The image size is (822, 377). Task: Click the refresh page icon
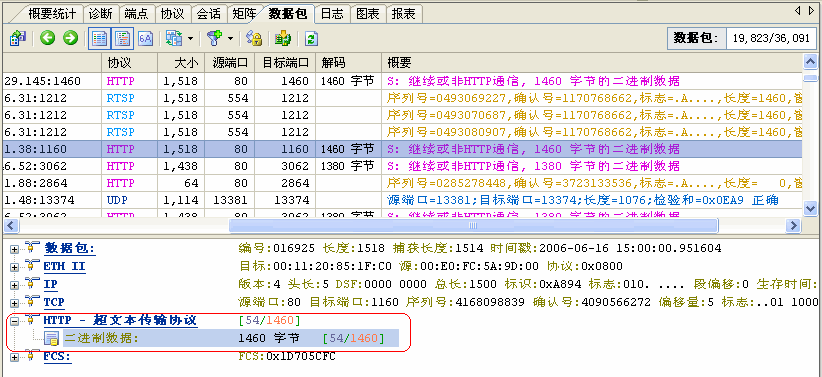tap(311, 39)
